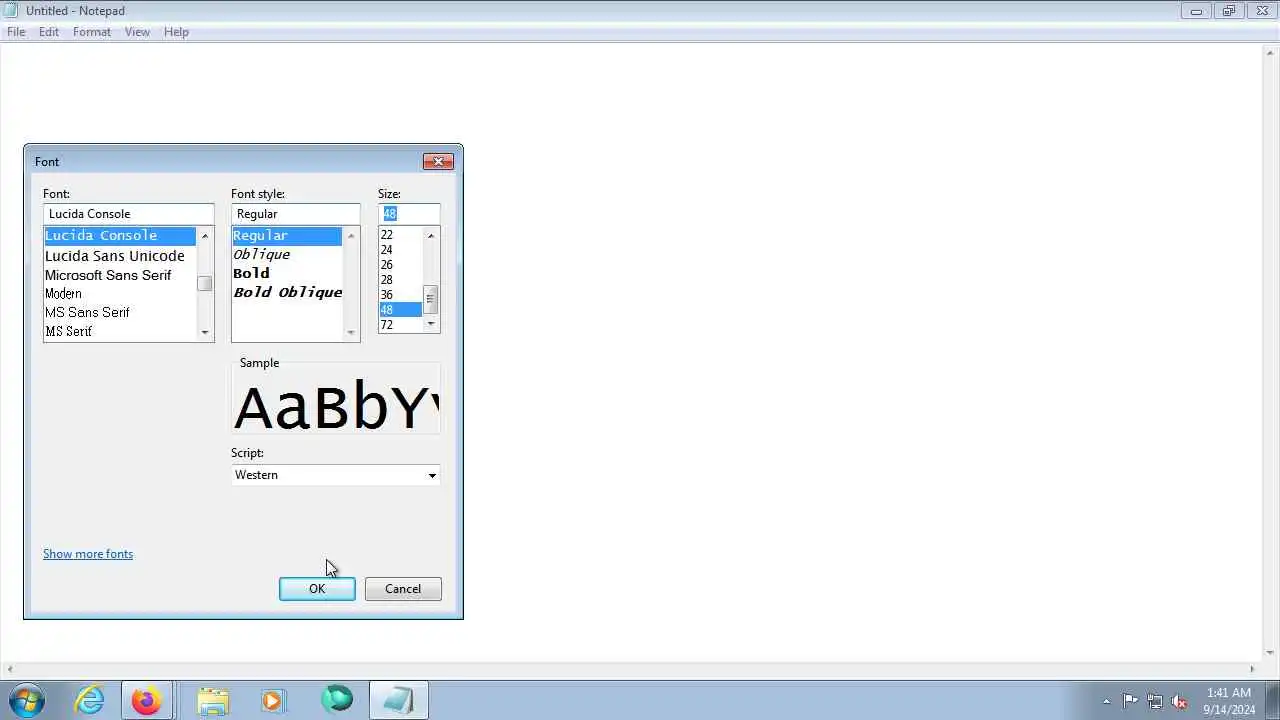Select size 24 in size list
Screen dimensions: 1280x720
click(401, 250)
